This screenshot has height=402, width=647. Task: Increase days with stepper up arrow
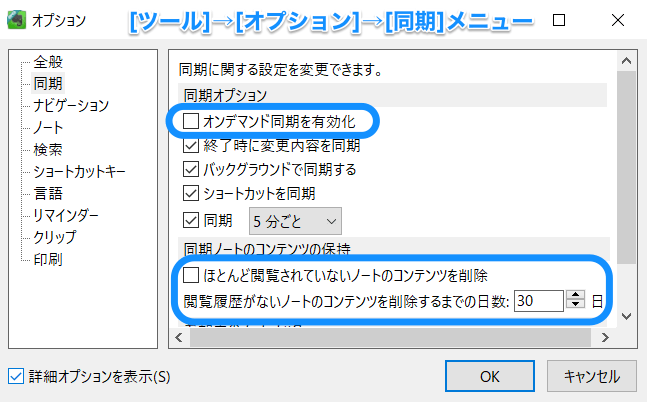point(575,295)
